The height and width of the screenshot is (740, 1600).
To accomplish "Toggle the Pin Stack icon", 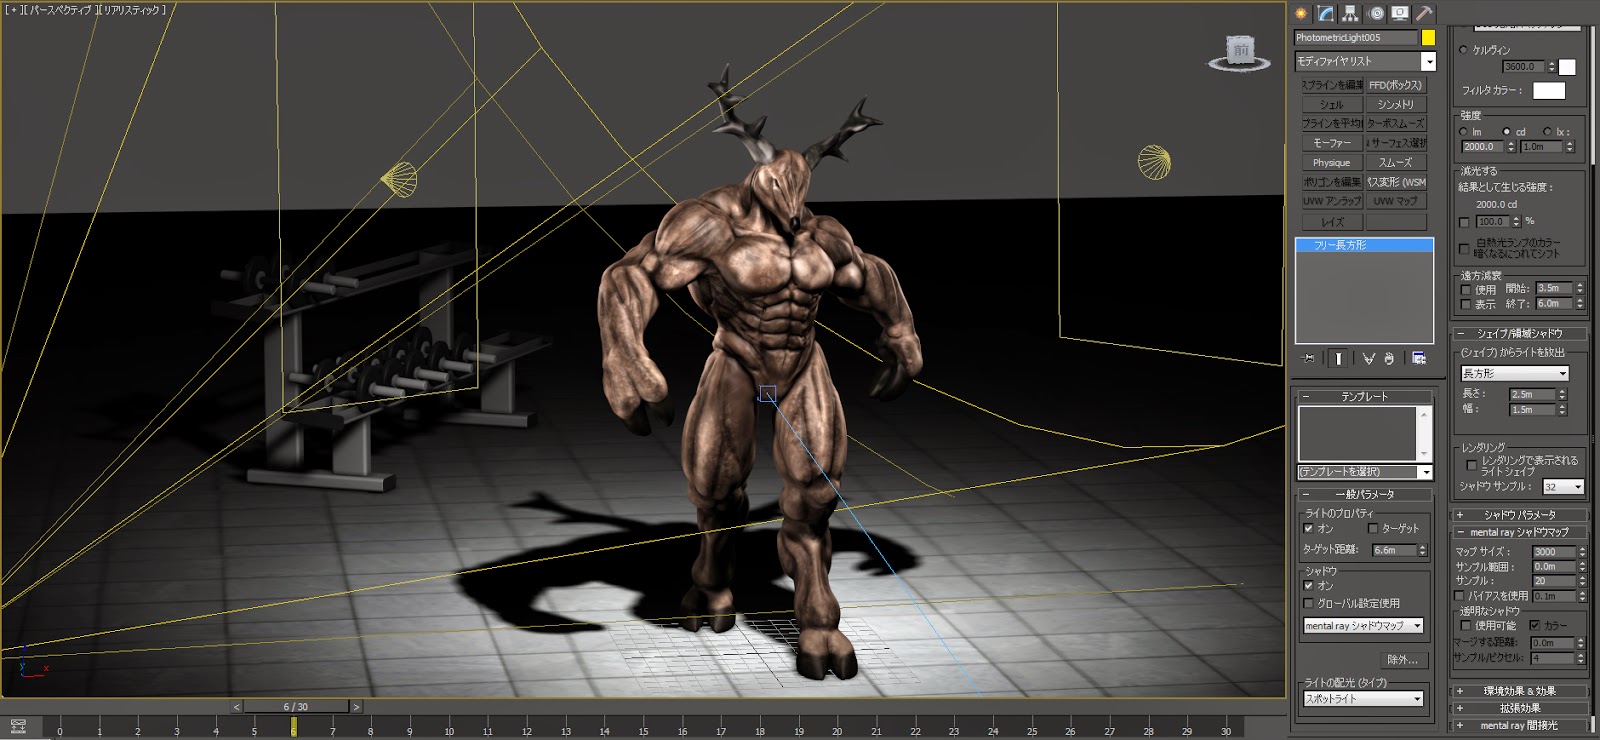I will pos(1308,358).
